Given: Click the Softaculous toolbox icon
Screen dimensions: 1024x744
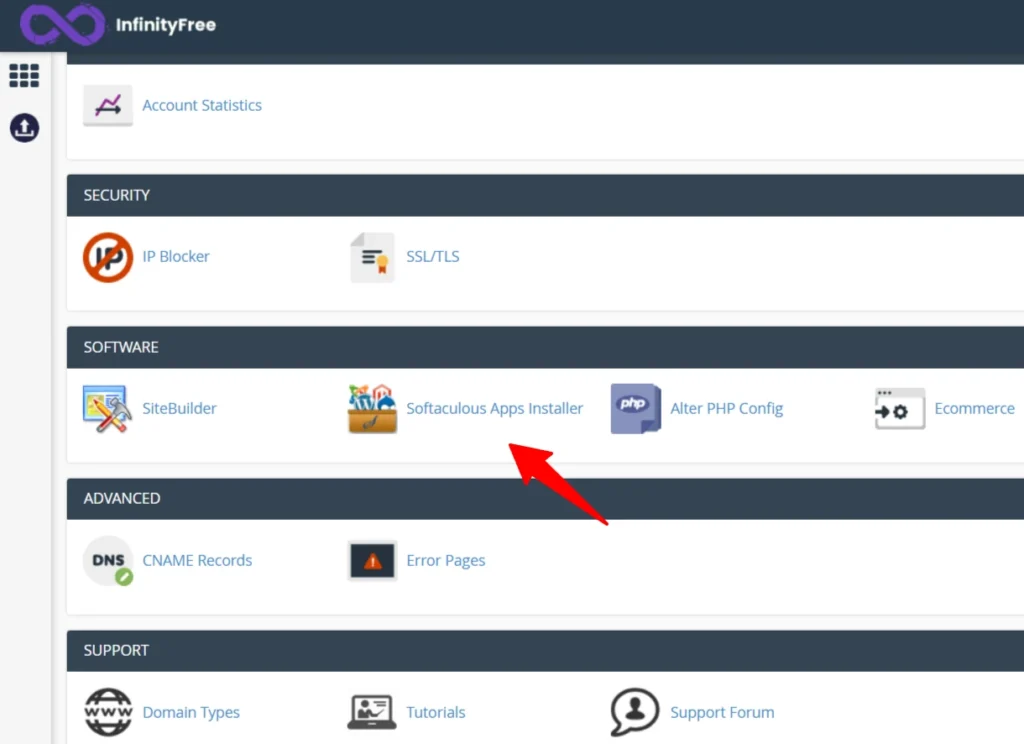Looking at the screenshot, I should 372,409.
